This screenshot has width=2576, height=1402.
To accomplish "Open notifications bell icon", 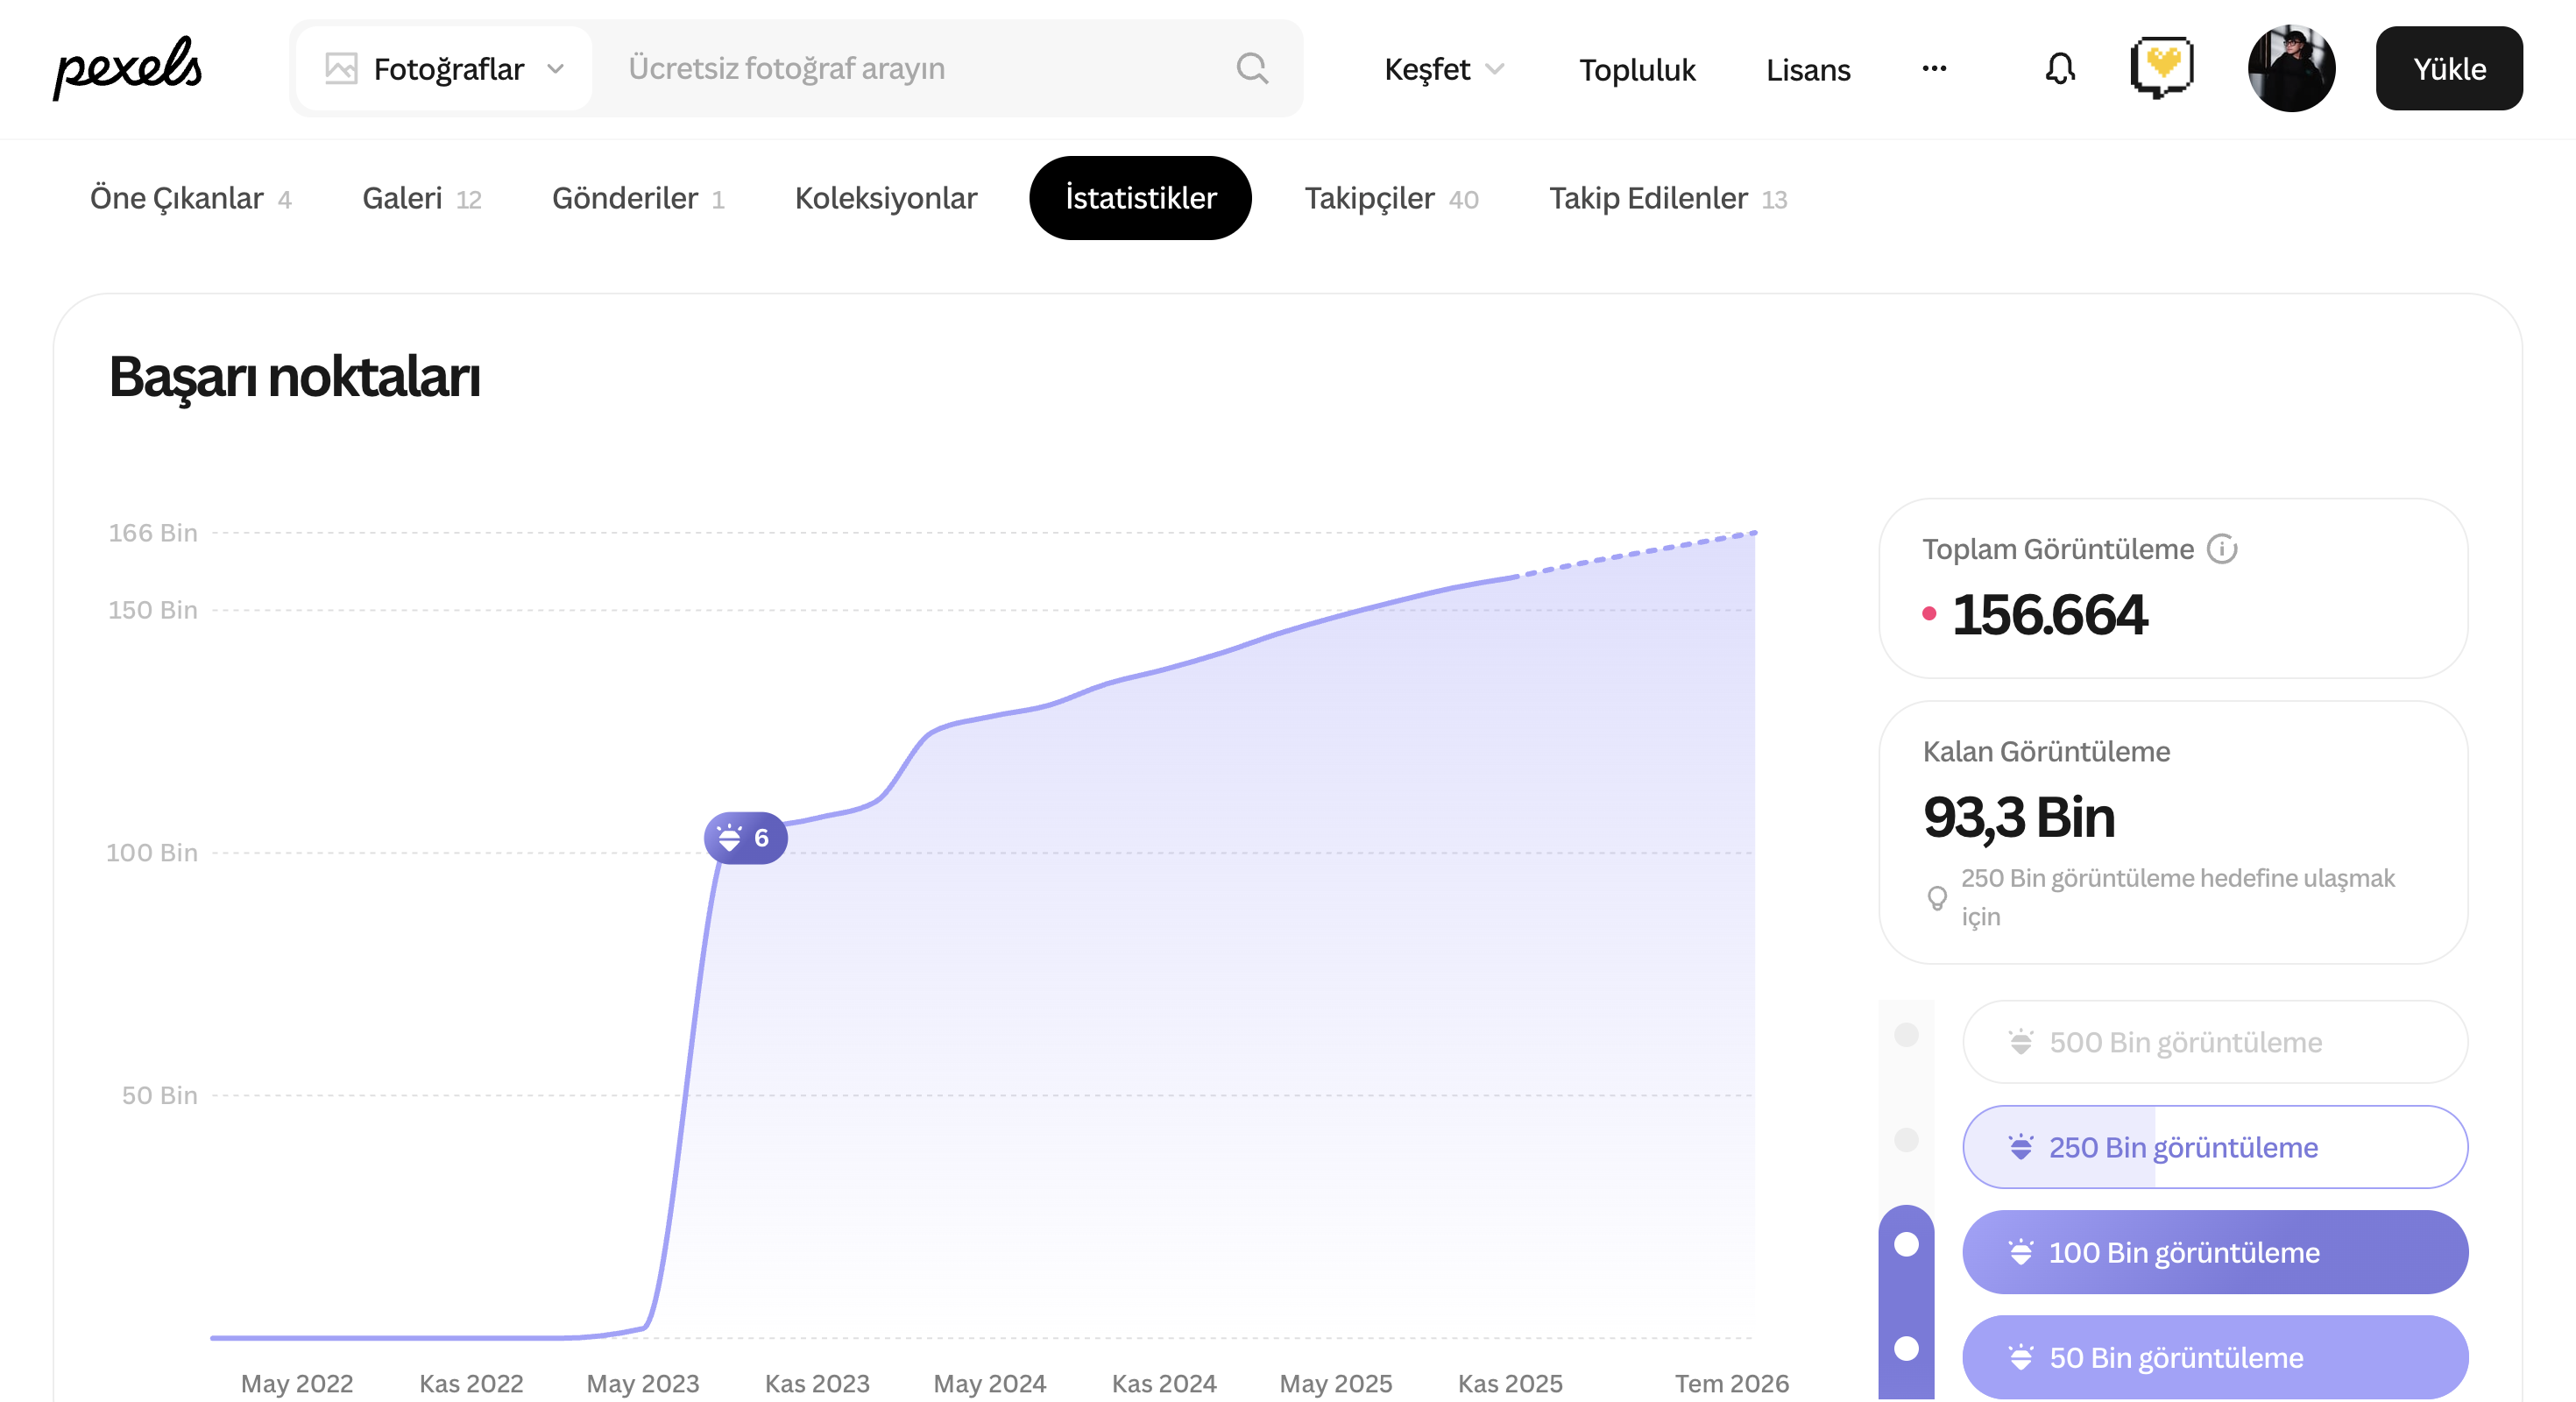I will [x=2059, y=68].
